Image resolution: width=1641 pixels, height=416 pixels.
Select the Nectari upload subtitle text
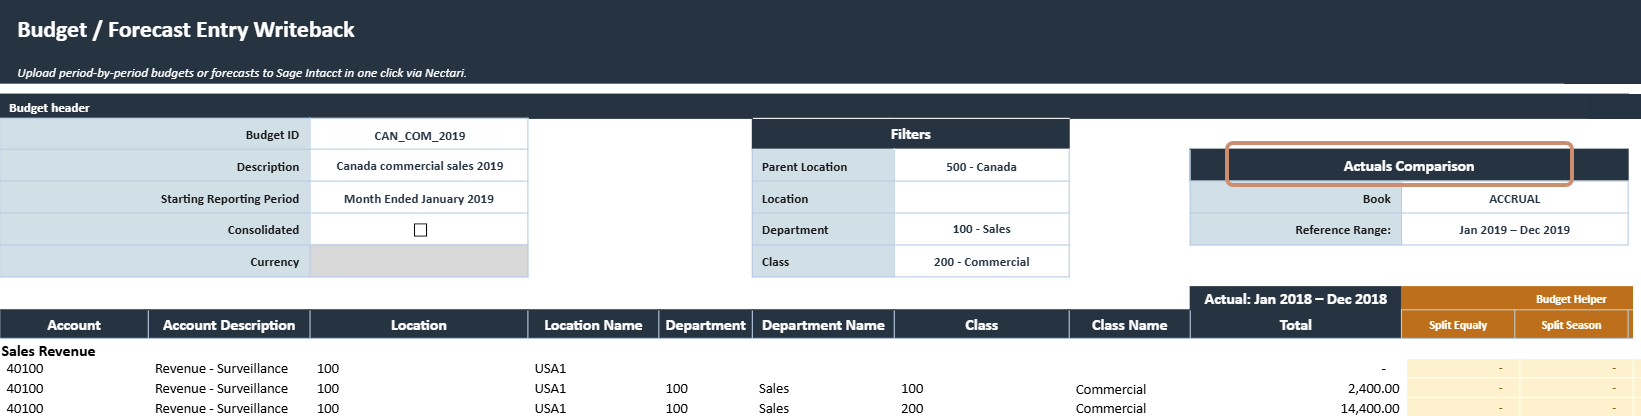click(242, 73)
